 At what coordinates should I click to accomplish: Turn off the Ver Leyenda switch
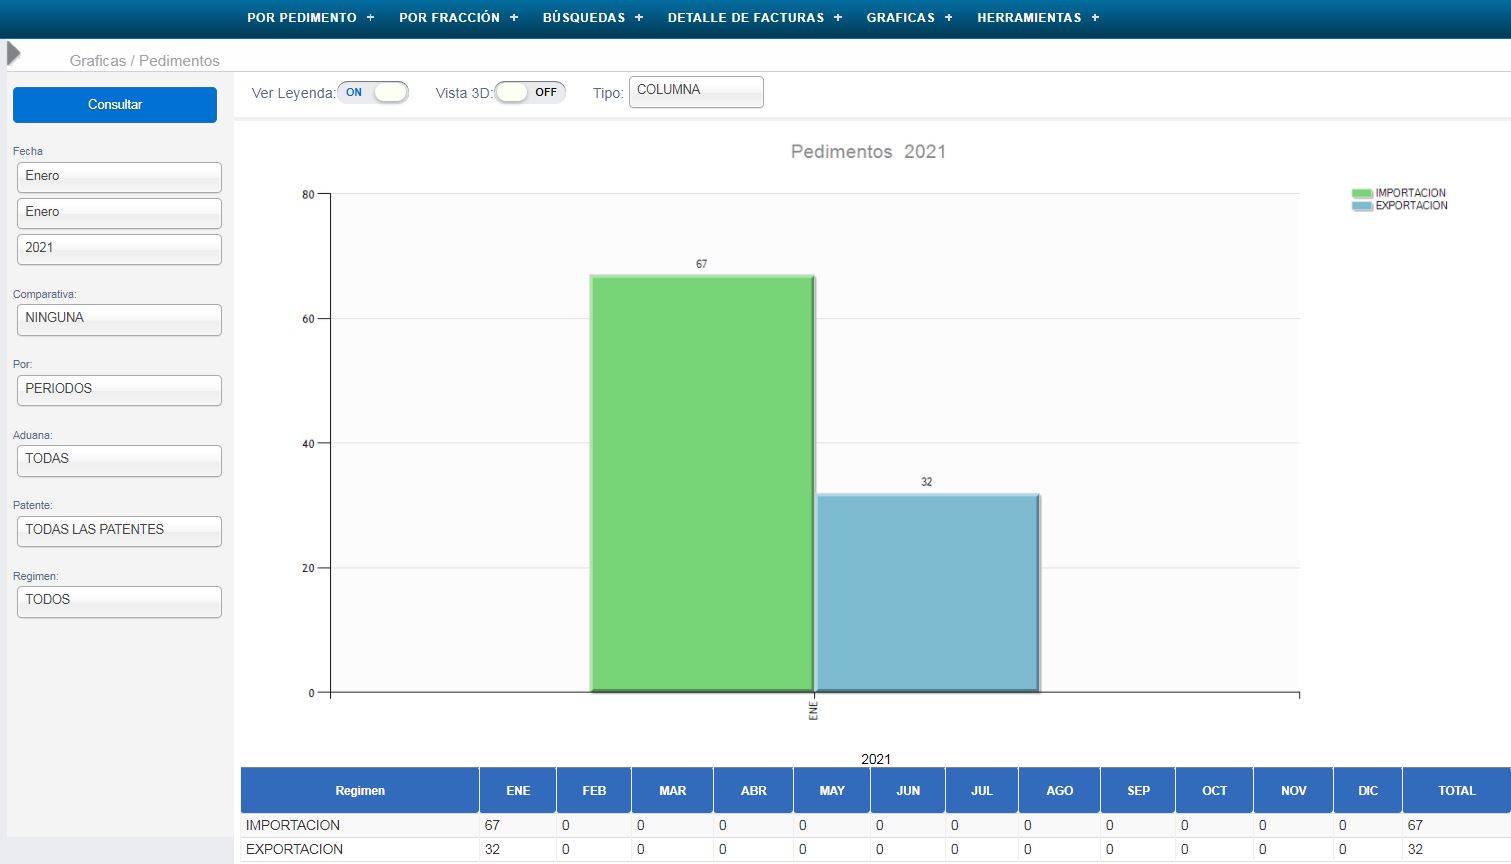click(x=373, y=93)
